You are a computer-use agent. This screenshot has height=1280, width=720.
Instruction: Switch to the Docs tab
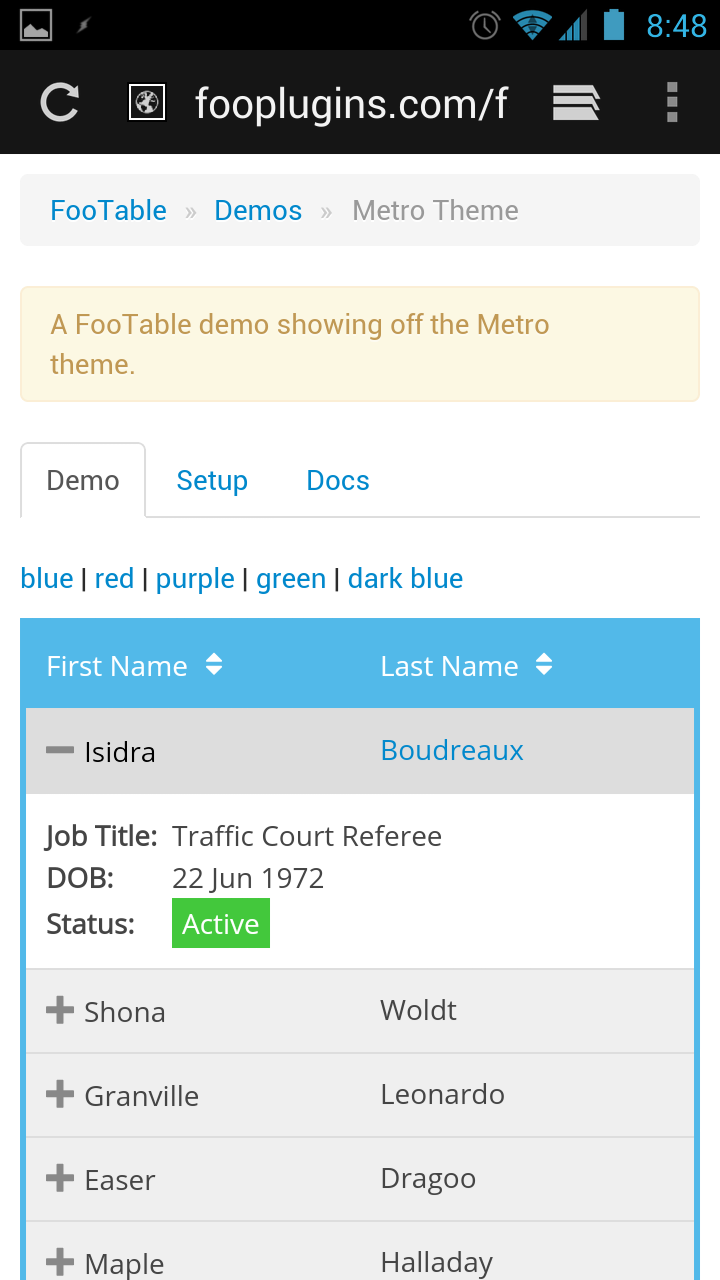(x=338, y=481)
